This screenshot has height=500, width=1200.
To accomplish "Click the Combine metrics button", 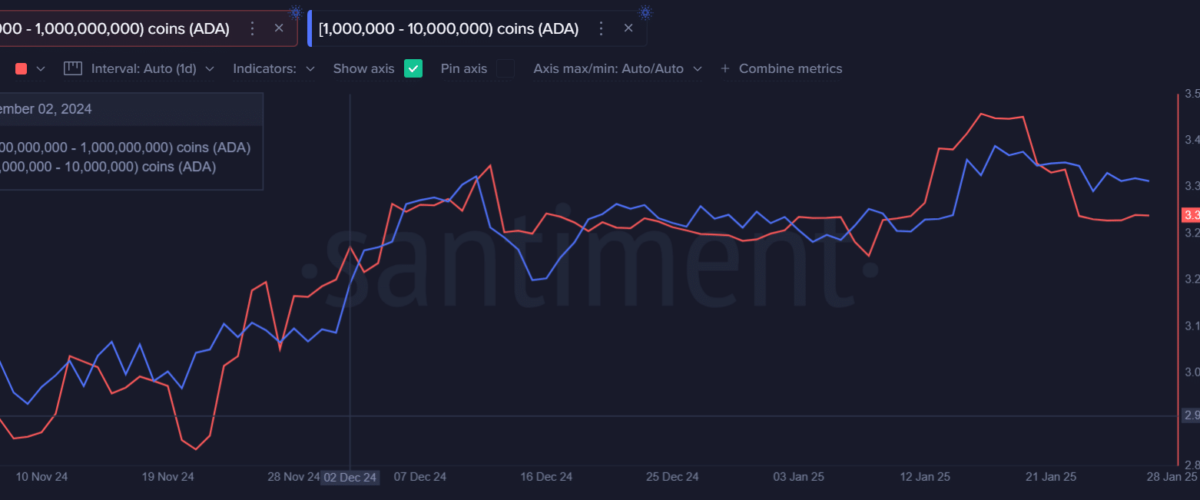I will pos(790,69).
